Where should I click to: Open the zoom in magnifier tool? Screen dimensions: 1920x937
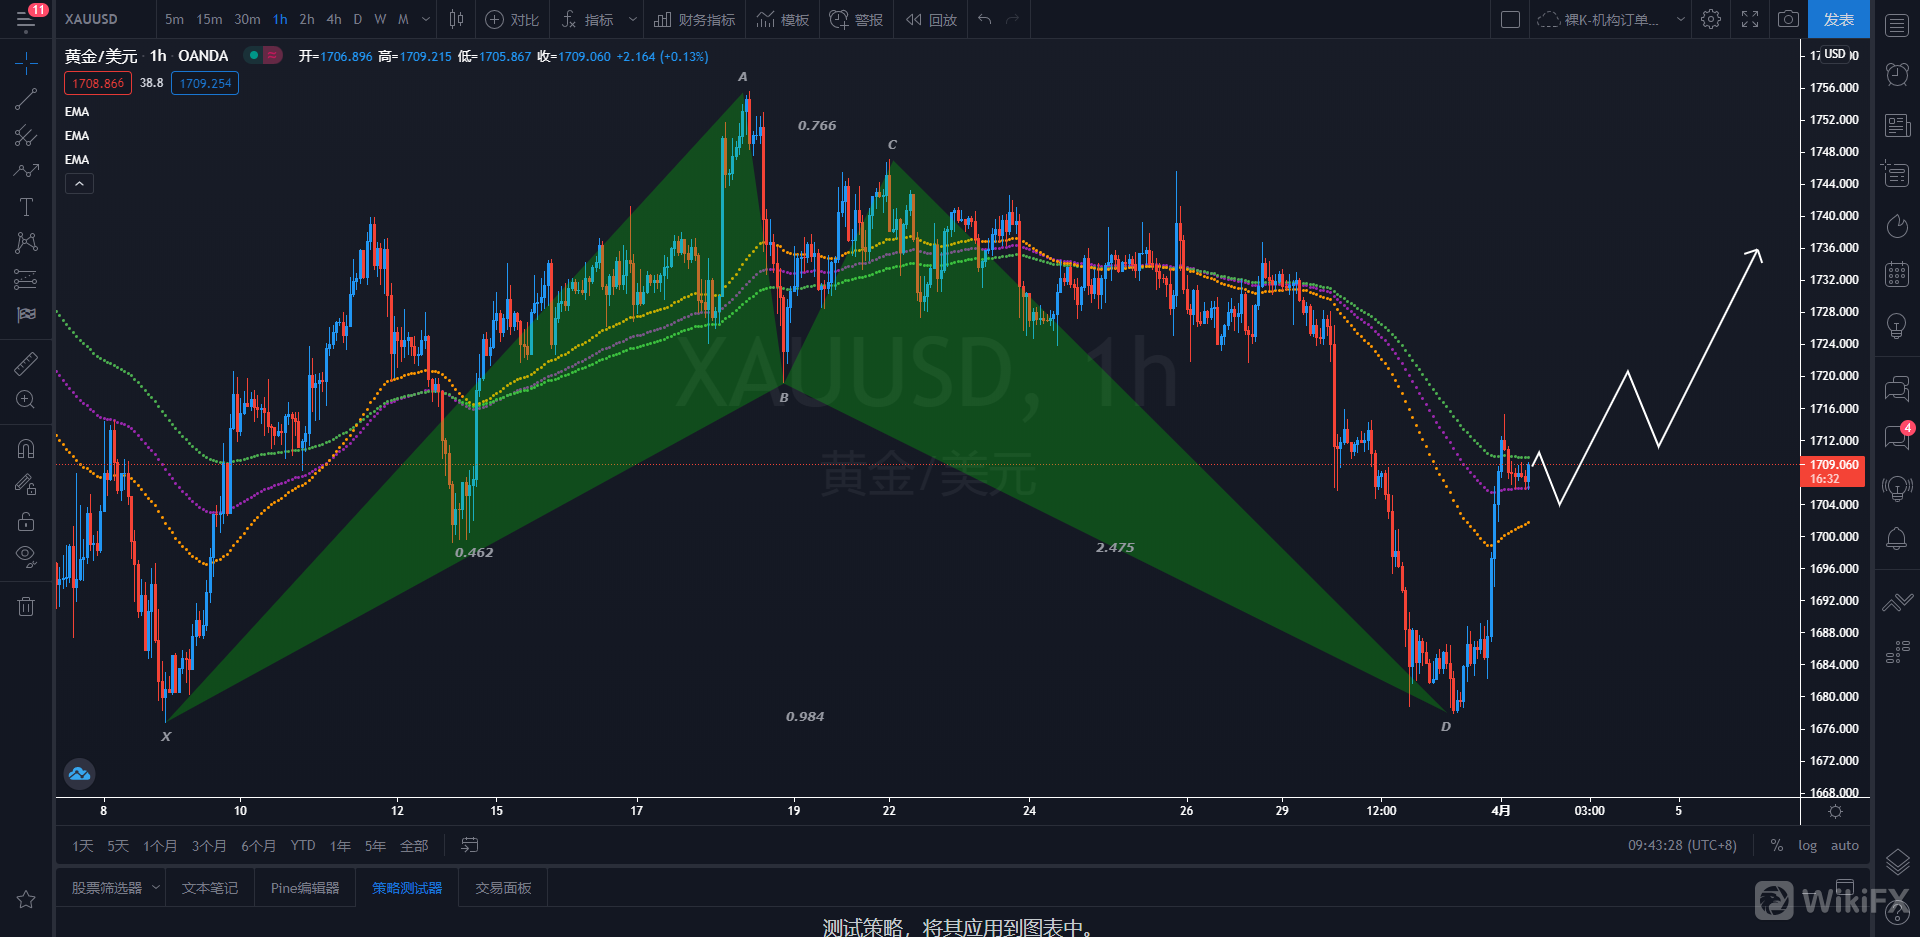tap(26, 400)
